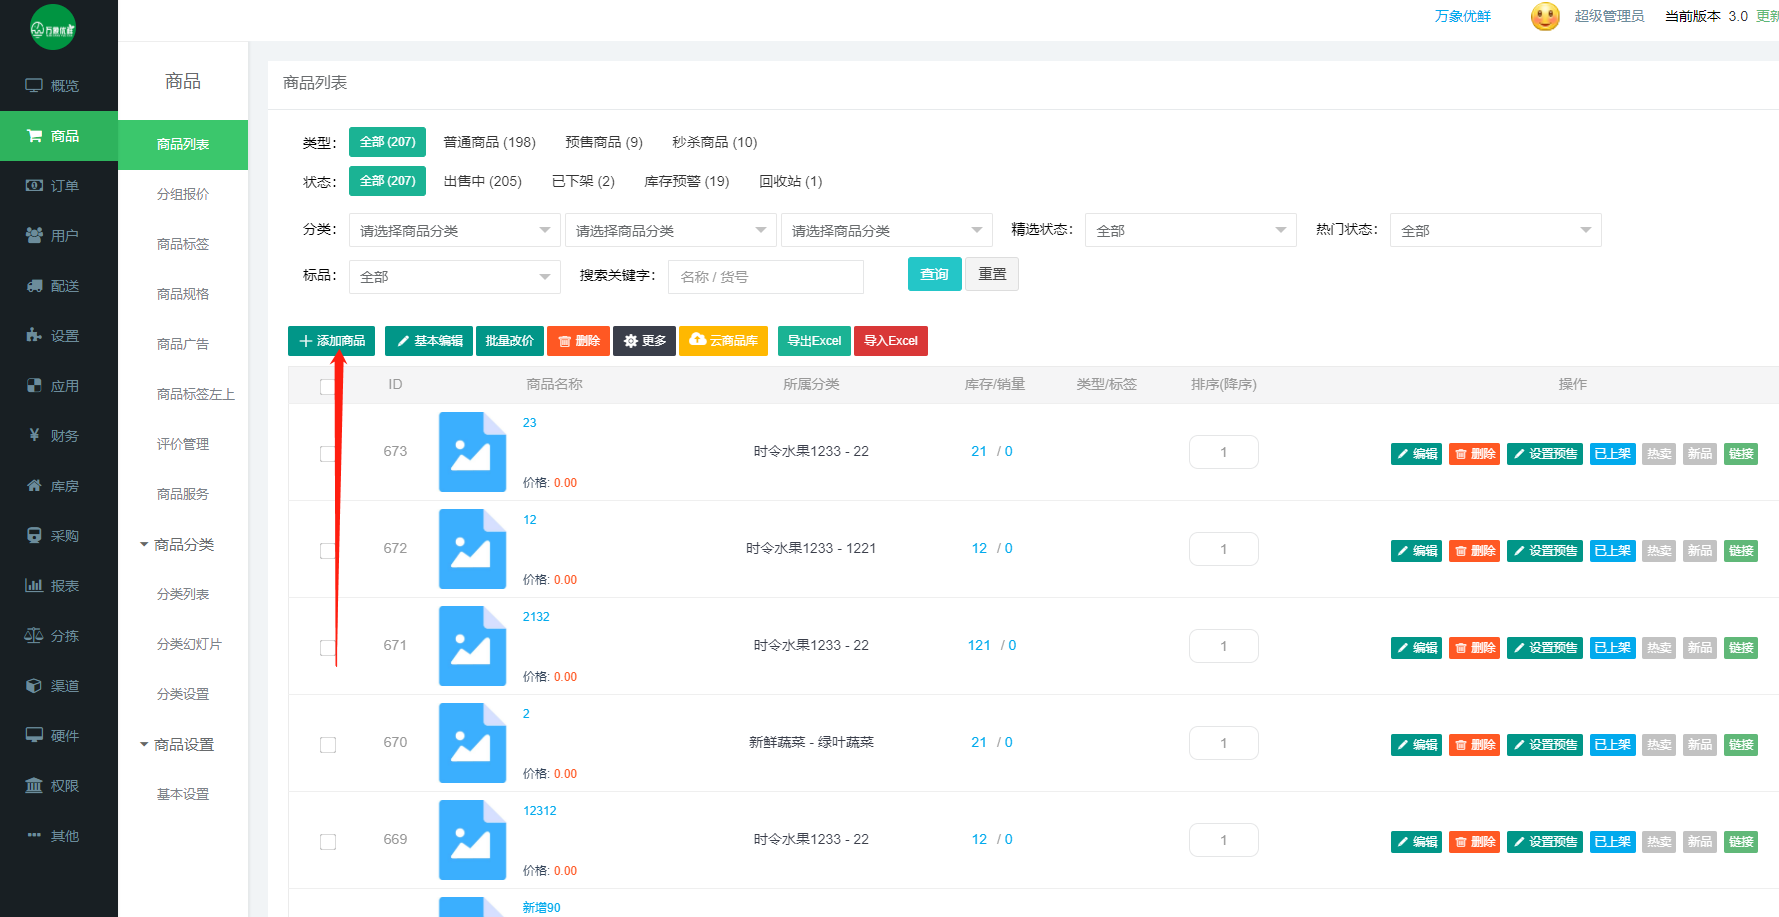The height and width of the screenshot is (917, 1779).
Task: Click the smiley avatar icon in header
Action: click(x=1545, y=17)
